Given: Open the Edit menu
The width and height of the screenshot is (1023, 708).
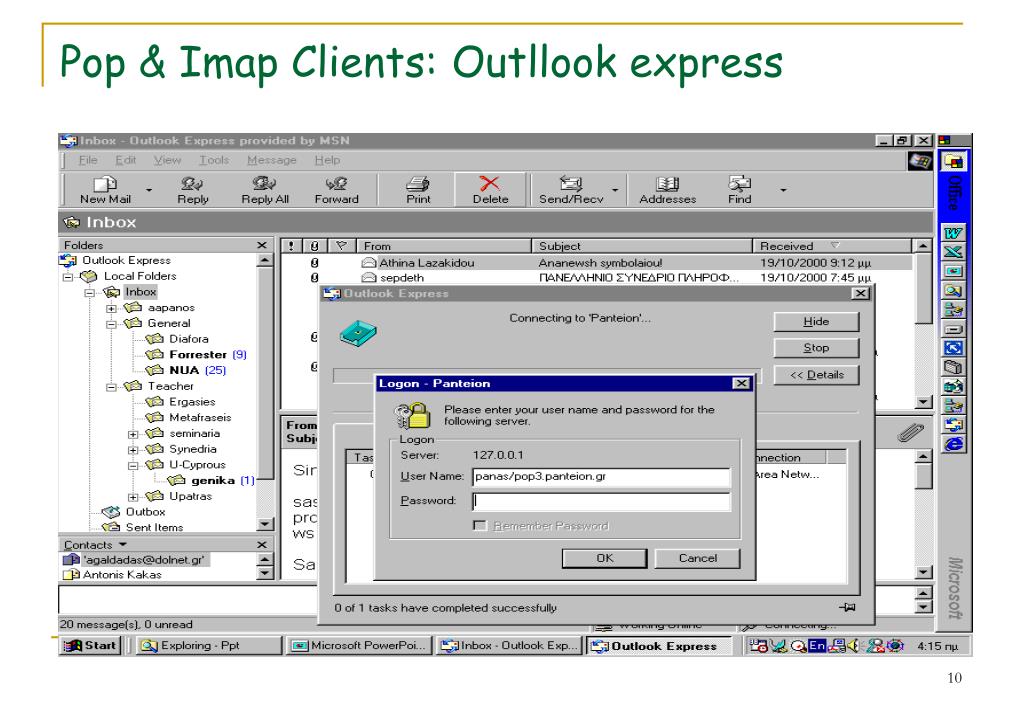Looking at the screenshot, I should pos(125,160).
